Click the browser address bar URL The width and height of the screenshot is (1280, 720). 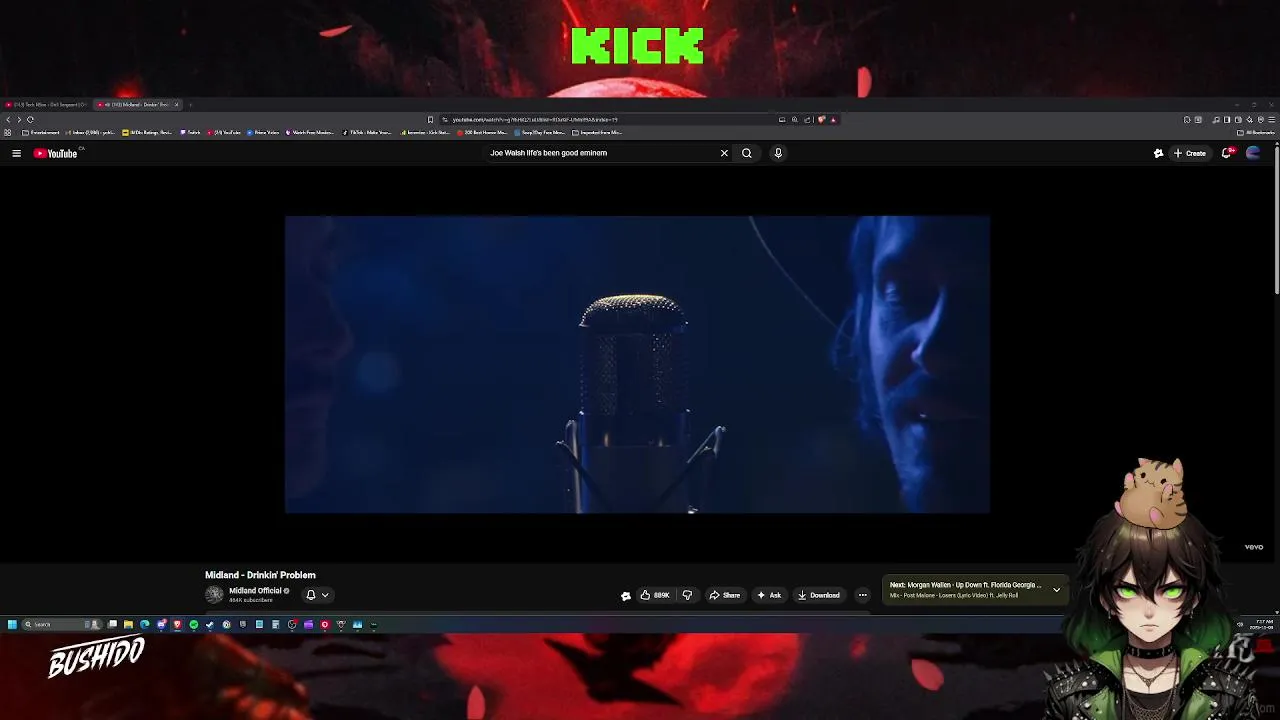coord(535,120)
